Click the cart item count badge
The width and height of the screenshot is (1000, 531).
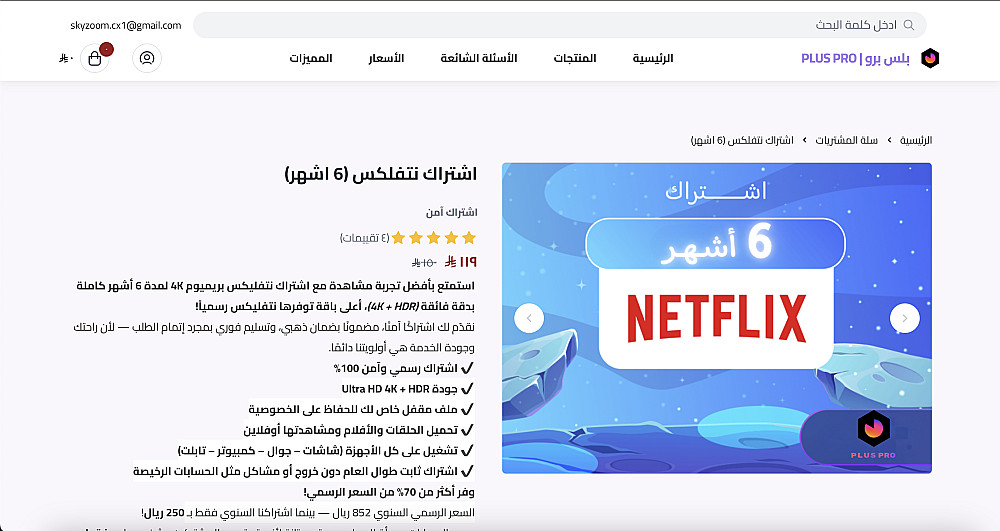107,49
